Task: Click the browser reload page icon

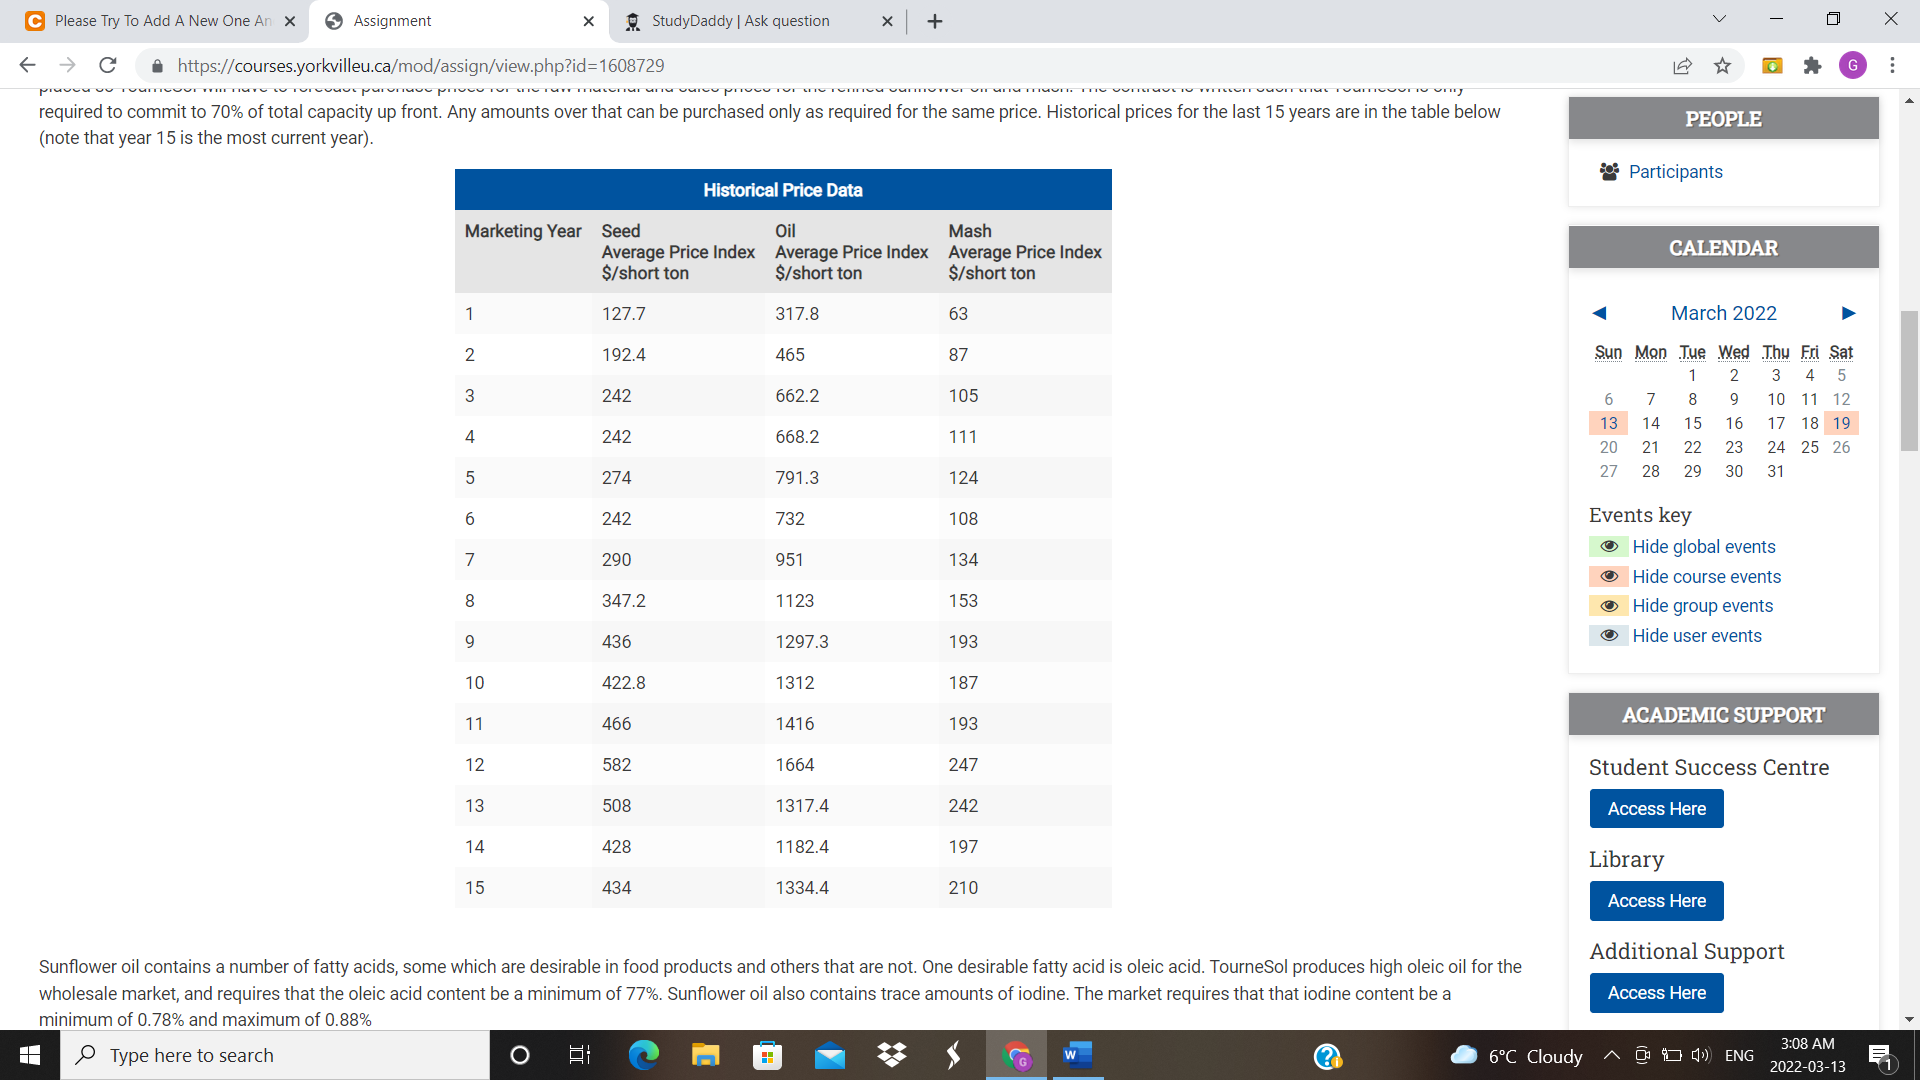Action: pos(108,65)
